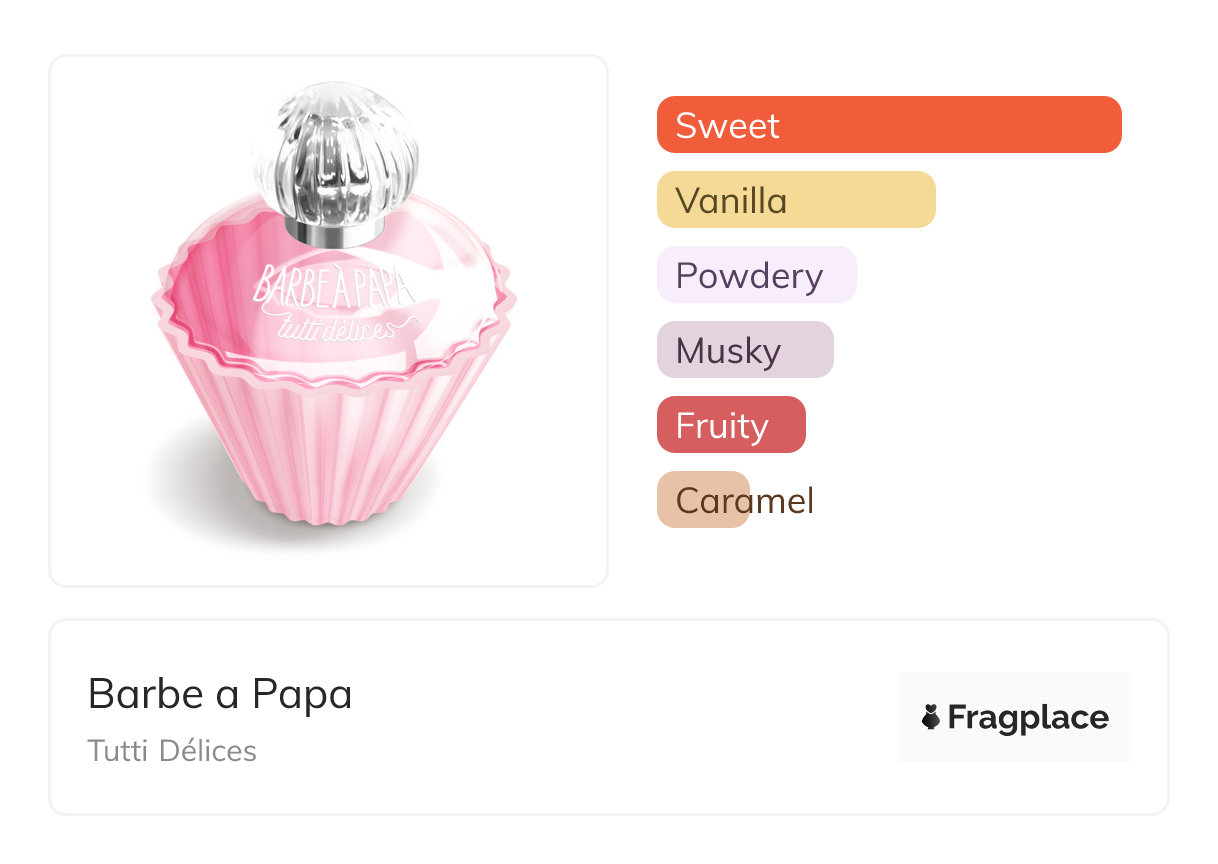This screenshot has height=864, width=1218.
Task: Open the Barbe a Papa perfume title
Action: tap(220, 694)
